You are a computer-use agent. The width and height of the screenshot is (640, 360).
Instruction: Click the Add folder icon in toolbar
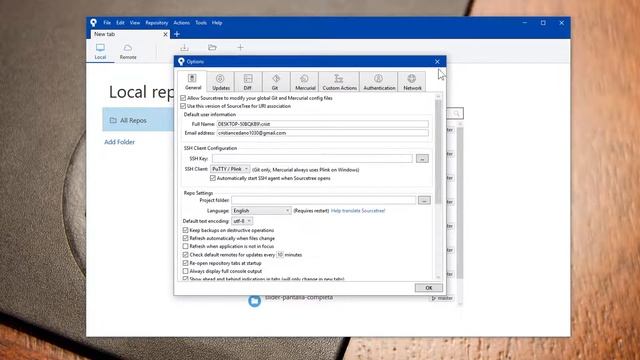coord(212,48)
